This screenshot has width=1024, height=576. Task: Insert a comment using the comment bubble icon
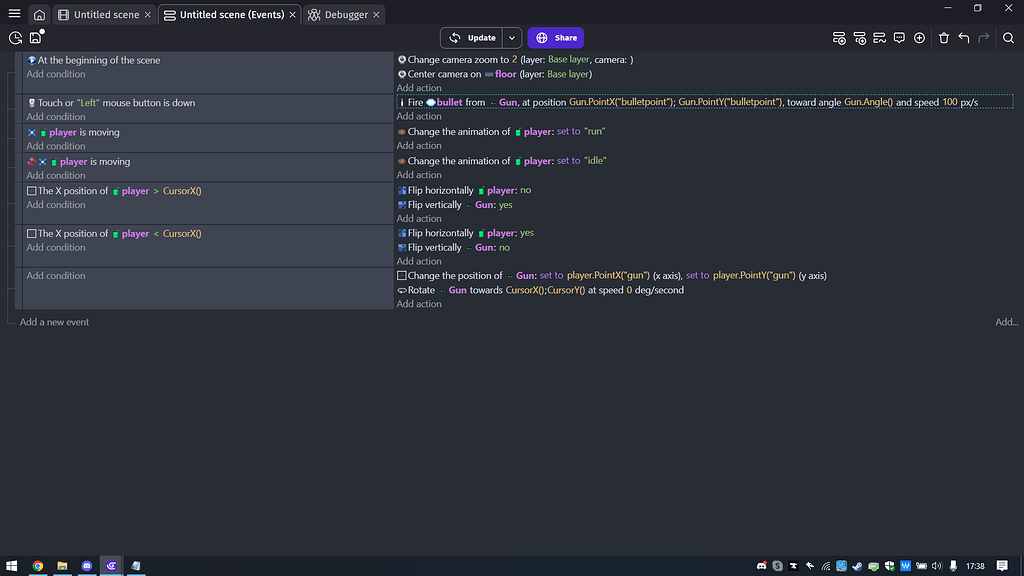point(899,37)
